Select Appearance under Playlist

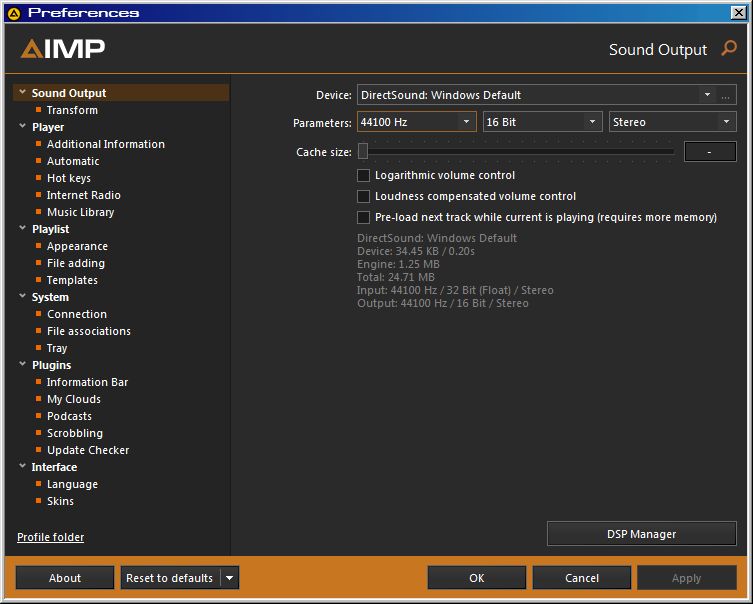[77, 246]
